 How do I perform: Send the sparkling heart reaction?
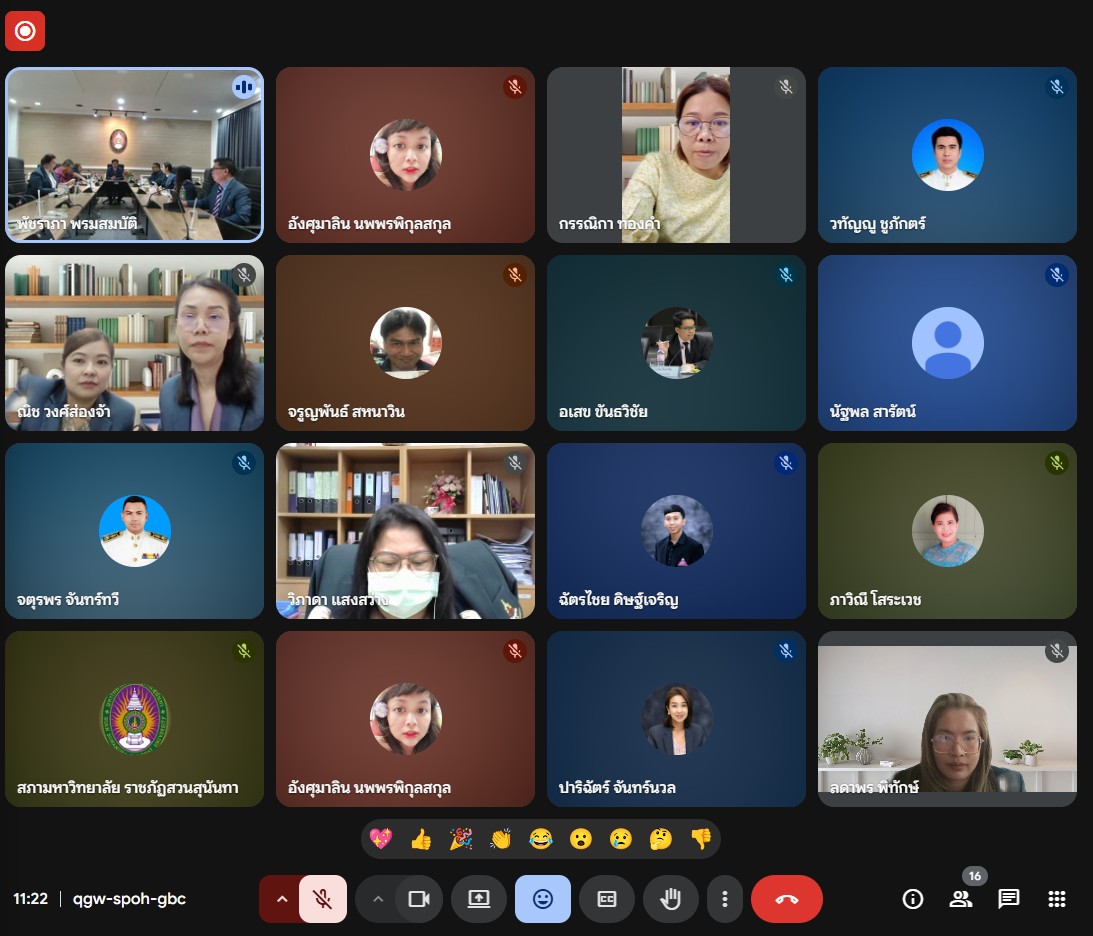381,839
